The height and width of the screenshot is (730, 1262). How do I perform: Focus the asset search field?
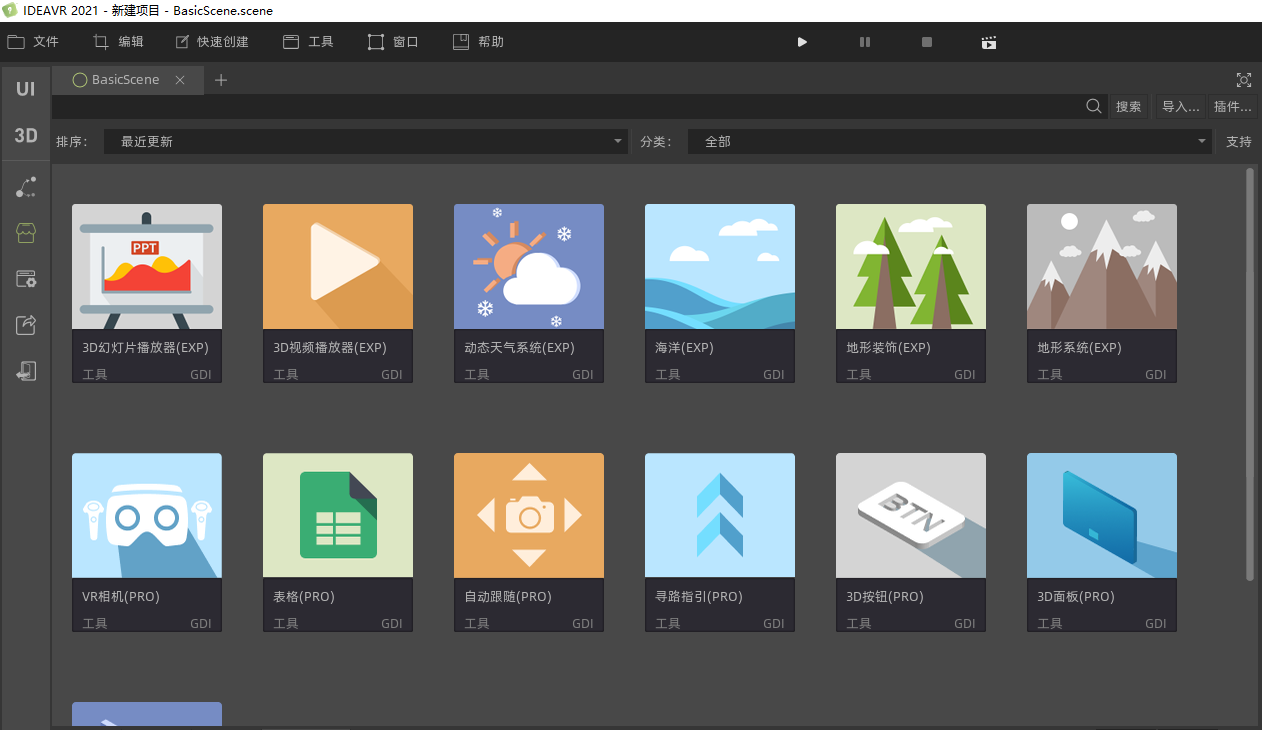click(566, 106)
